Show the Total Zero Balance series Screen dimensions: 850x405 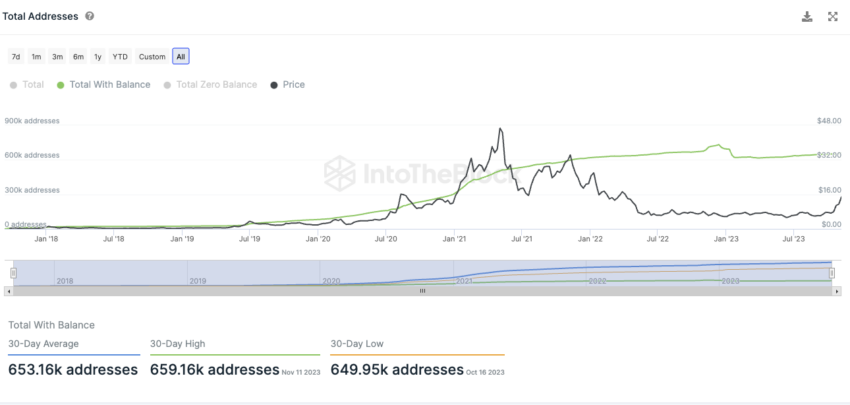click(x=210, y=85)
